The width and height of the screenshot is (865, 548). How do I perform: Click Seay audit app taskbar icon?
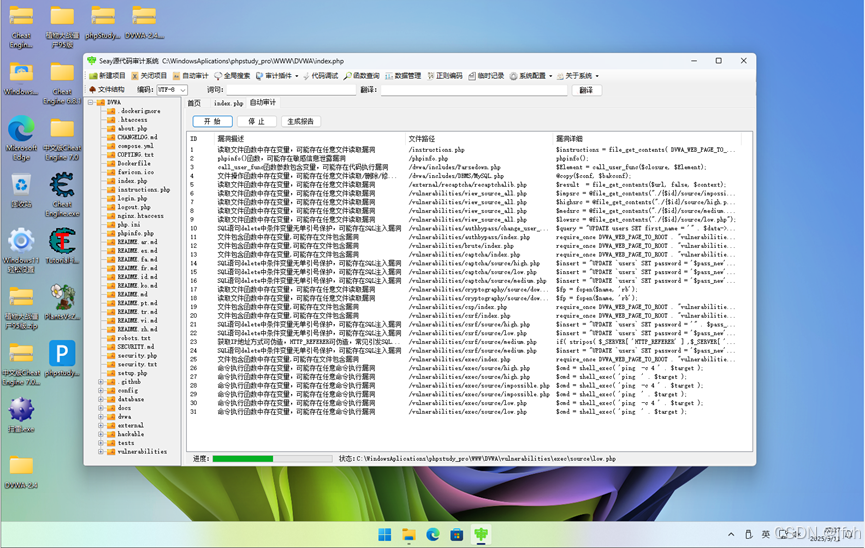click(x=481, y=534)
